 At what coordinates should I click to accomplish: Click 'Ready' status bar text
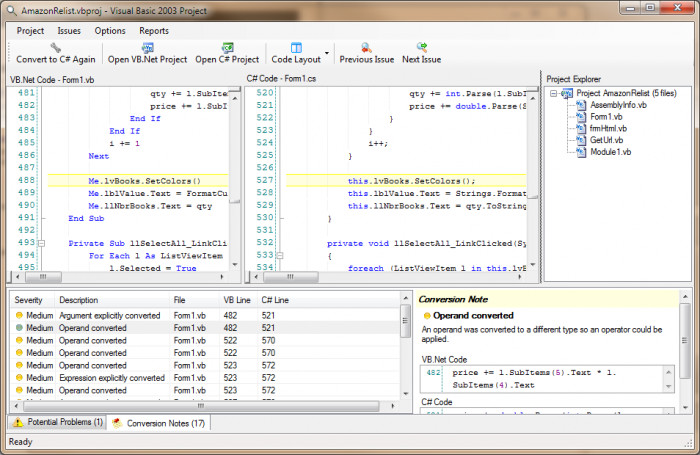[x=20, y=442]
